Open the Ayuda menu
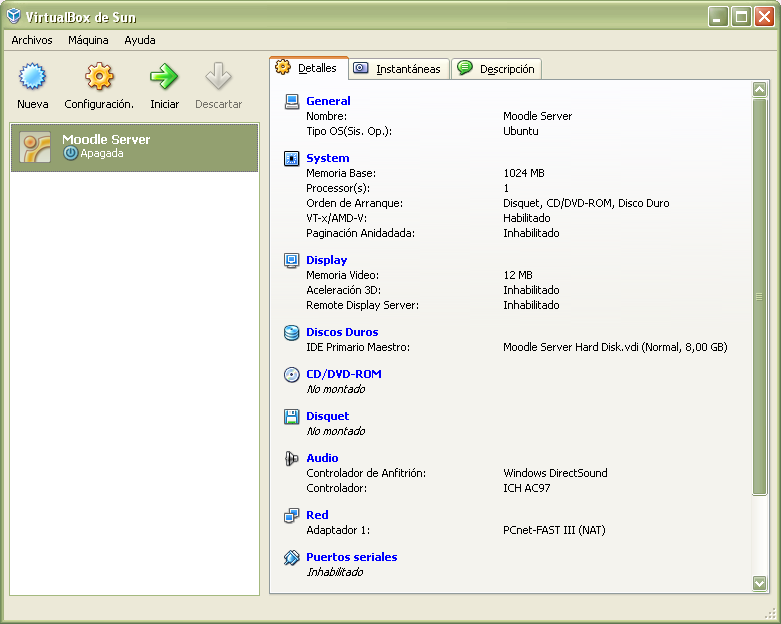Image resolution: width=781 pixels, height=624 pixels. click(140, 40)
